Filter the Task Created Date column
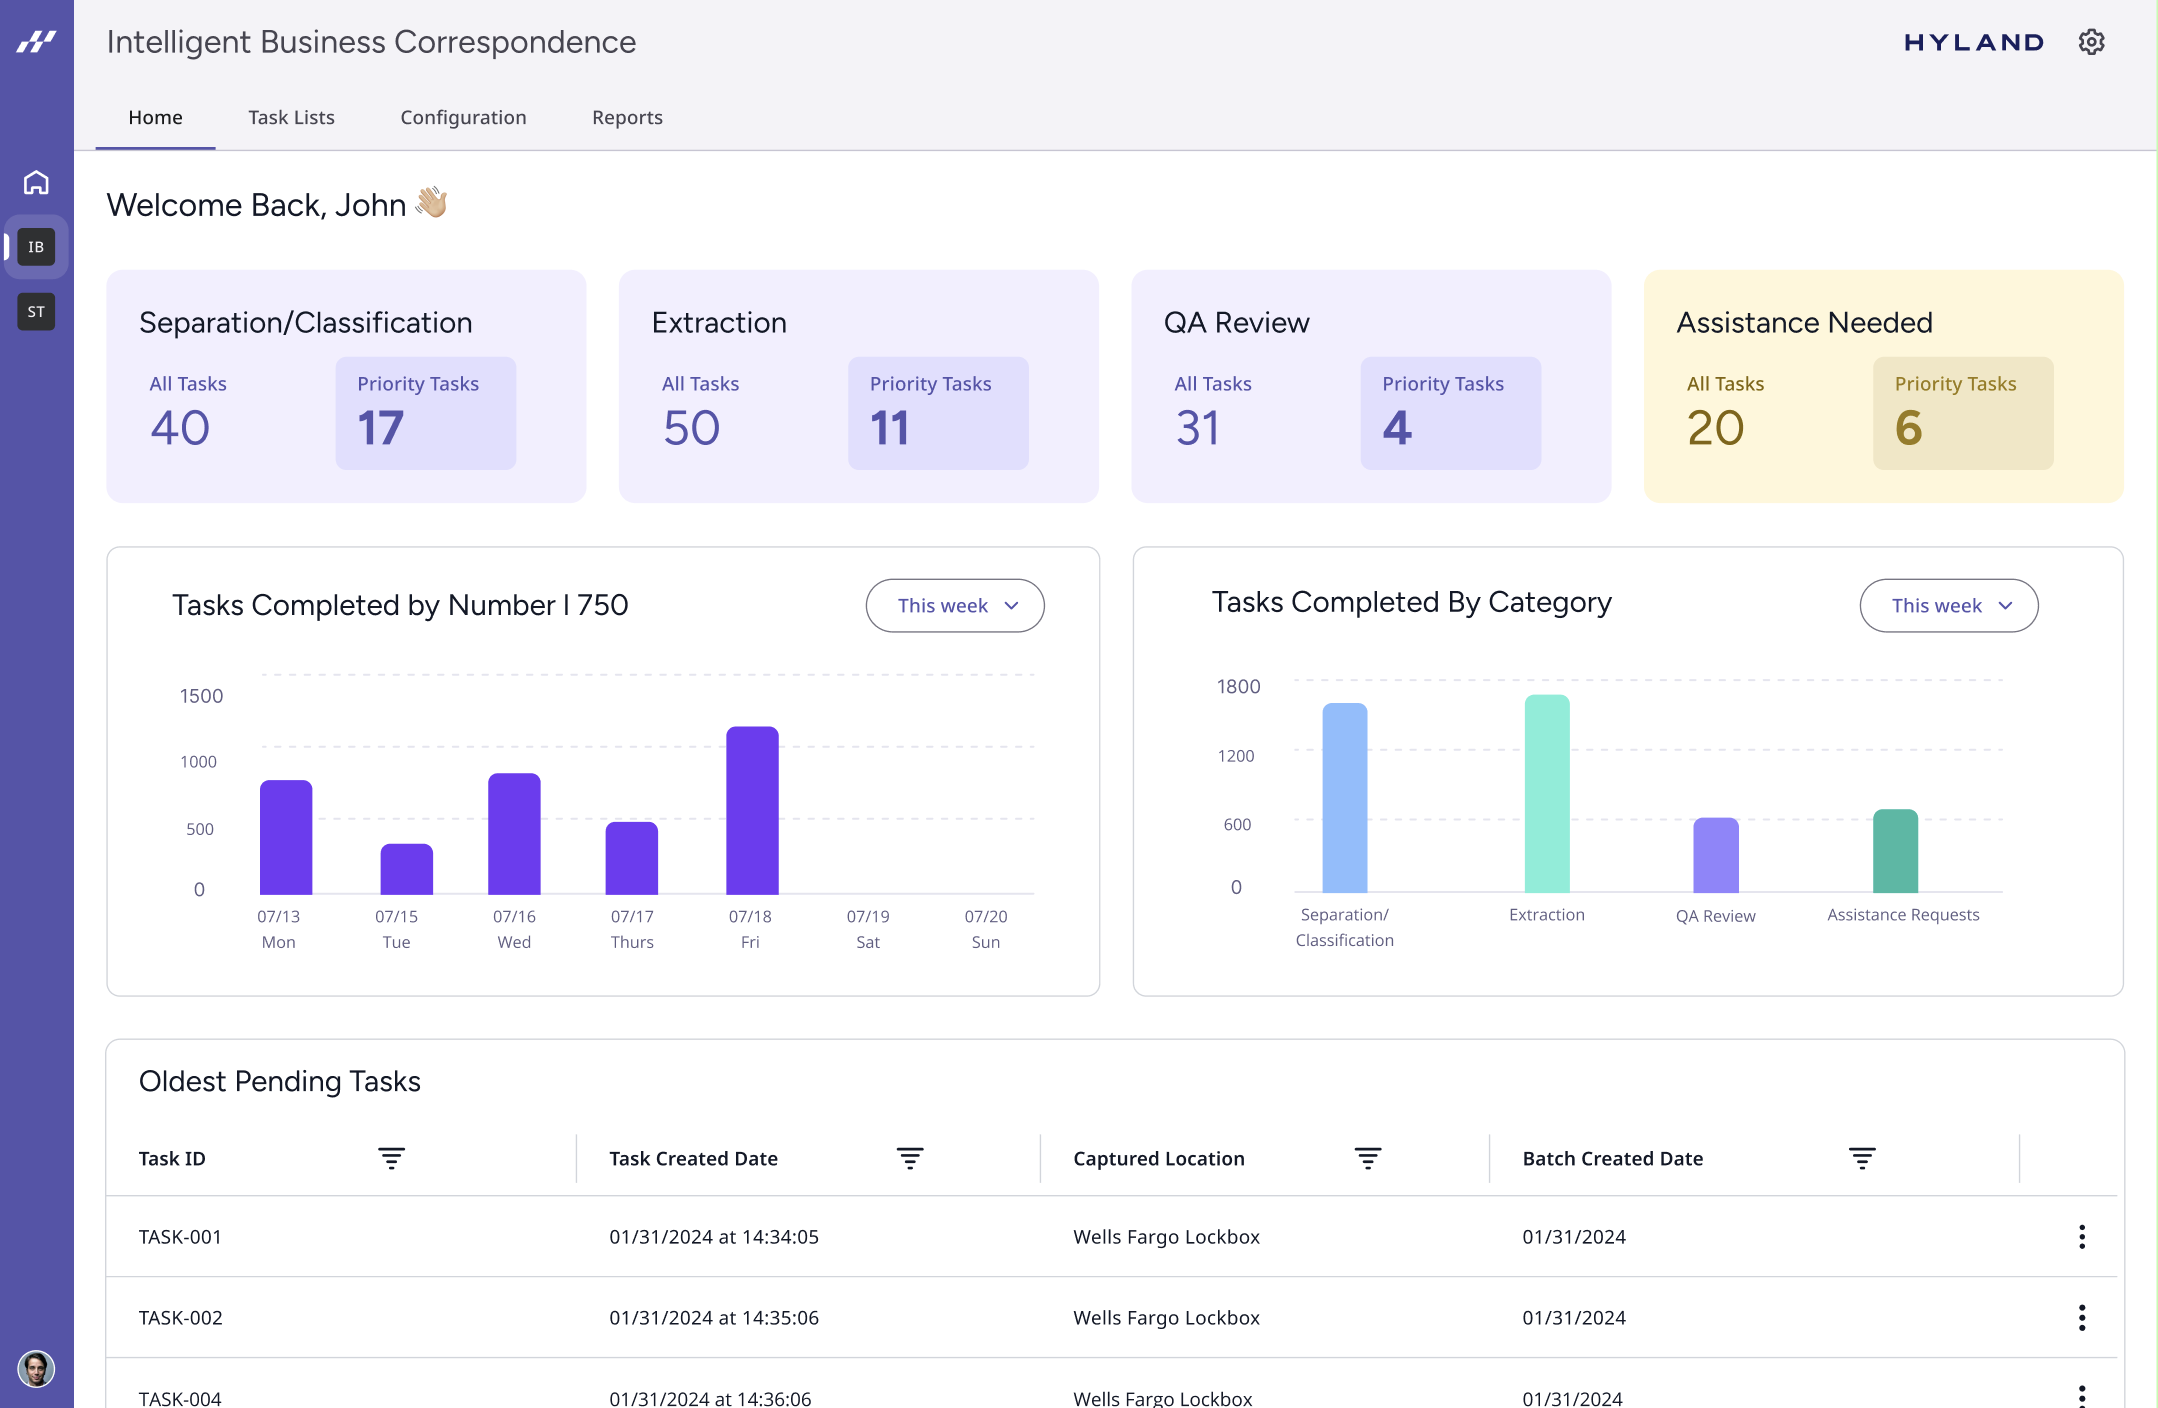The height and width of the screenshot is (1408, 2158). [909, 1158]
